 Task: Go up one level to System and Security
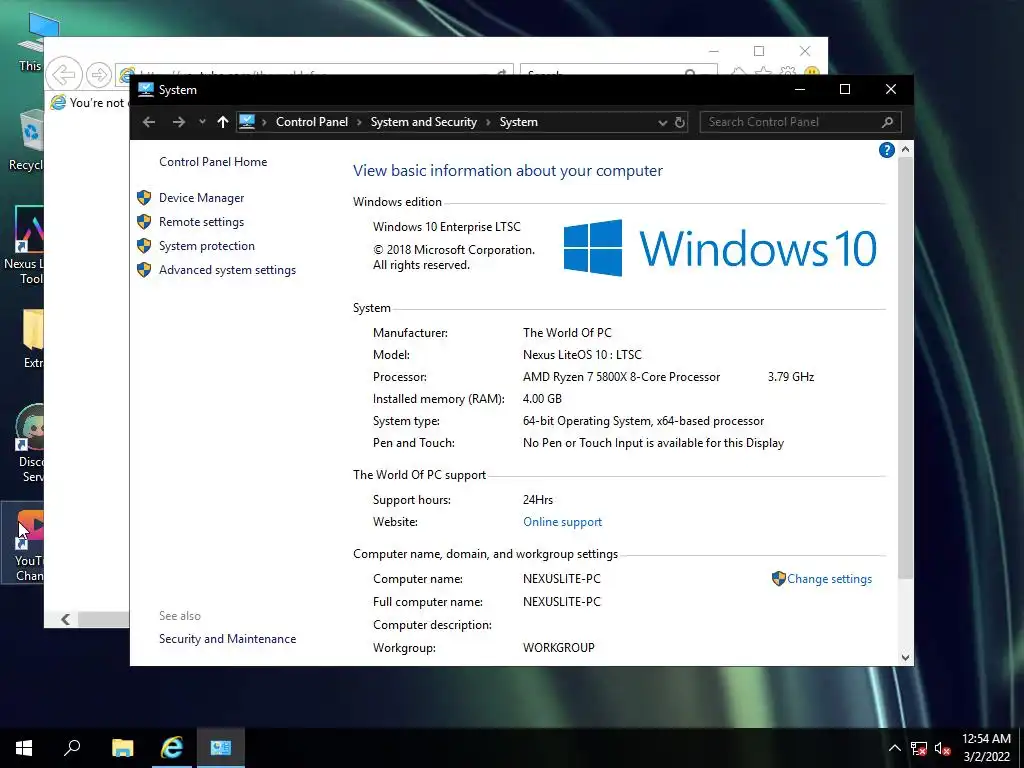click(x=223, y=122)
